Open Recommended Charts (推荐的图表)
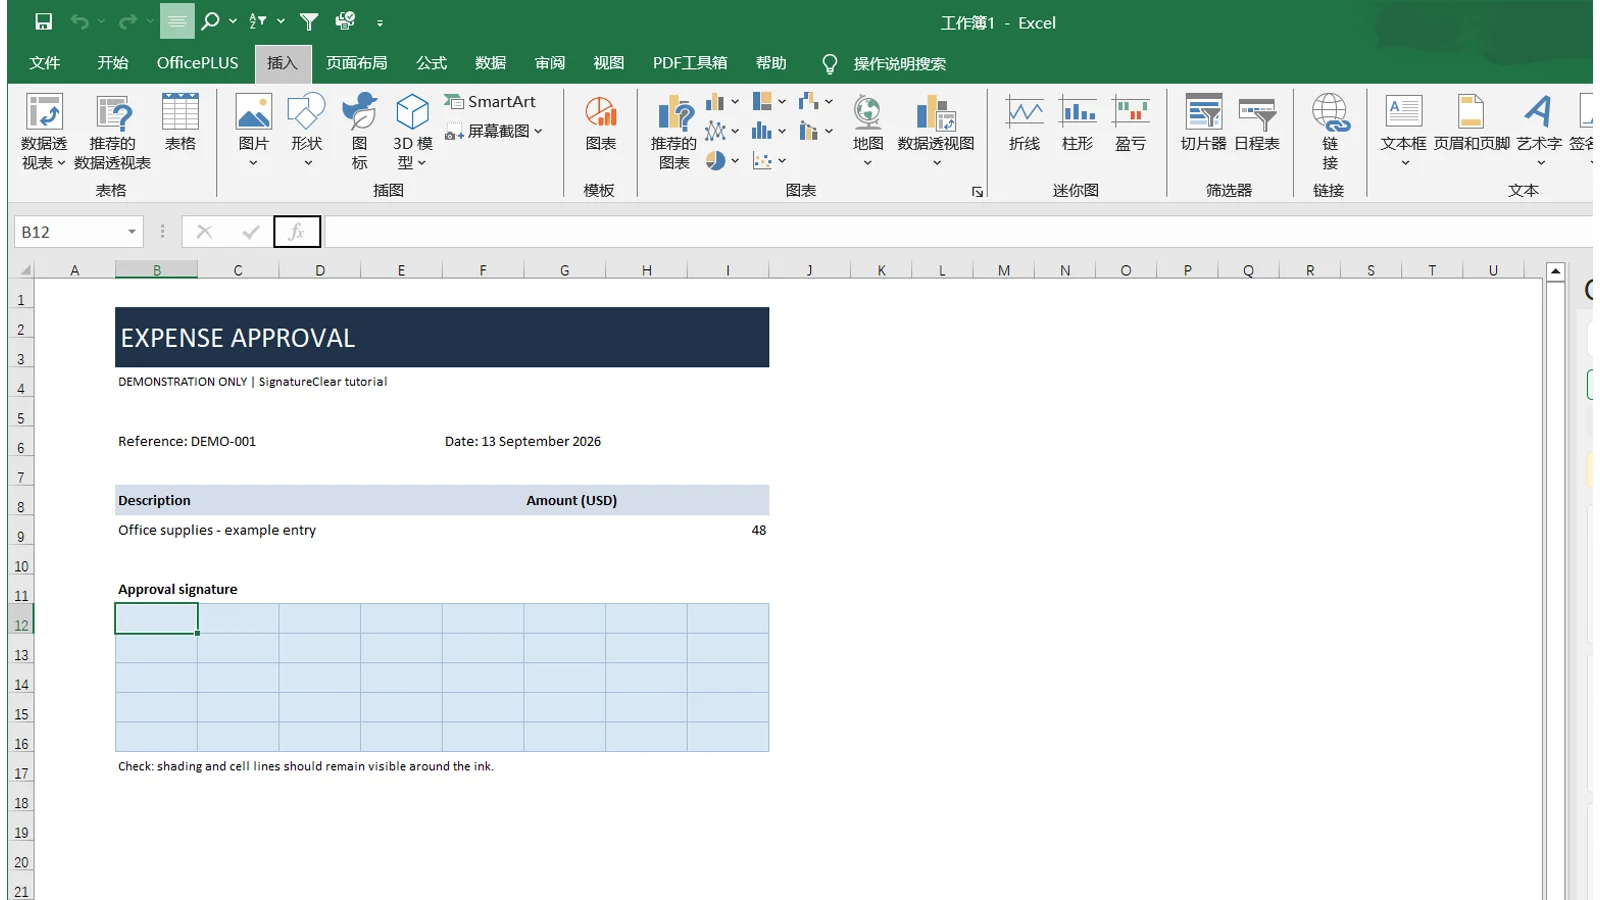This screenshot has width=1600, height=900. 674,132
